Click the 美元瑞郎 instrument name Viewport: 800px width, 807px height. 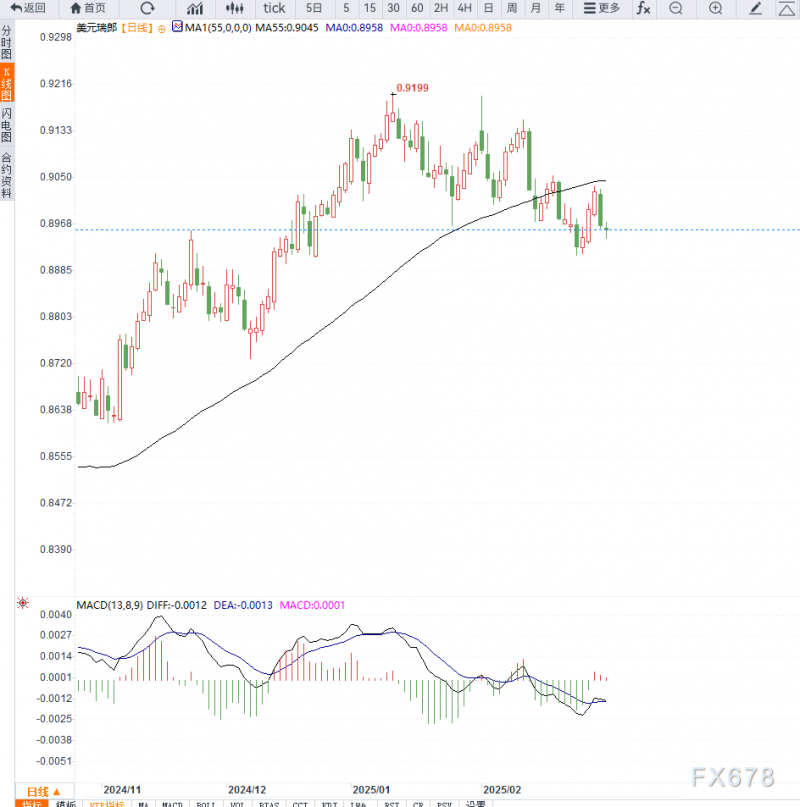(x=97, y=28)
